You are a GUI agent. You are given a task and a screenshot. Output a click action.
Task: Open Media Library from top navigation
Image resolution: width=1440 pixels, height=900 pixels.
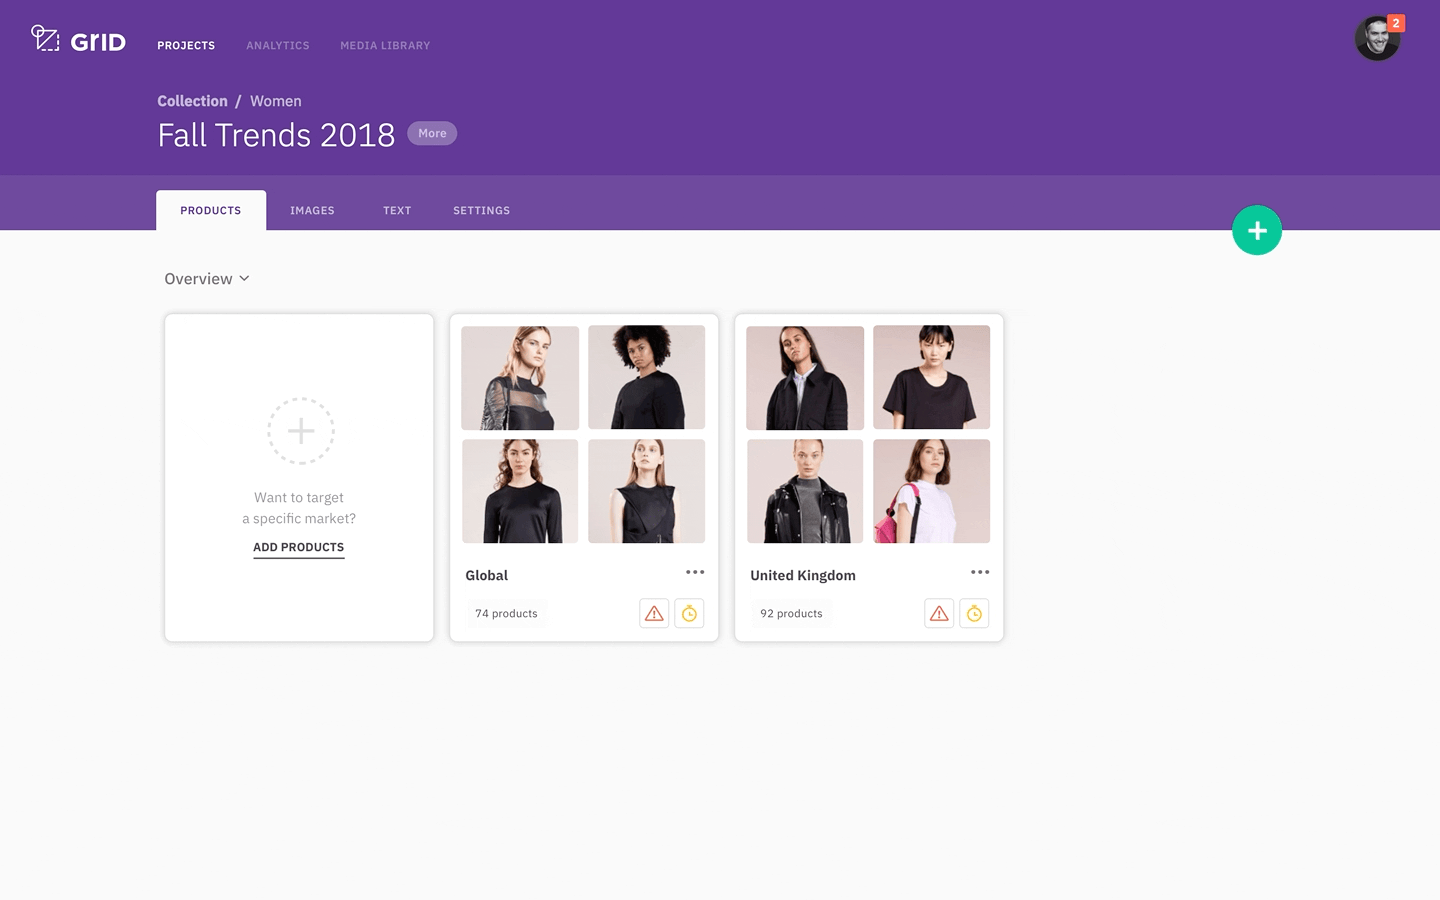click(385, 45)
